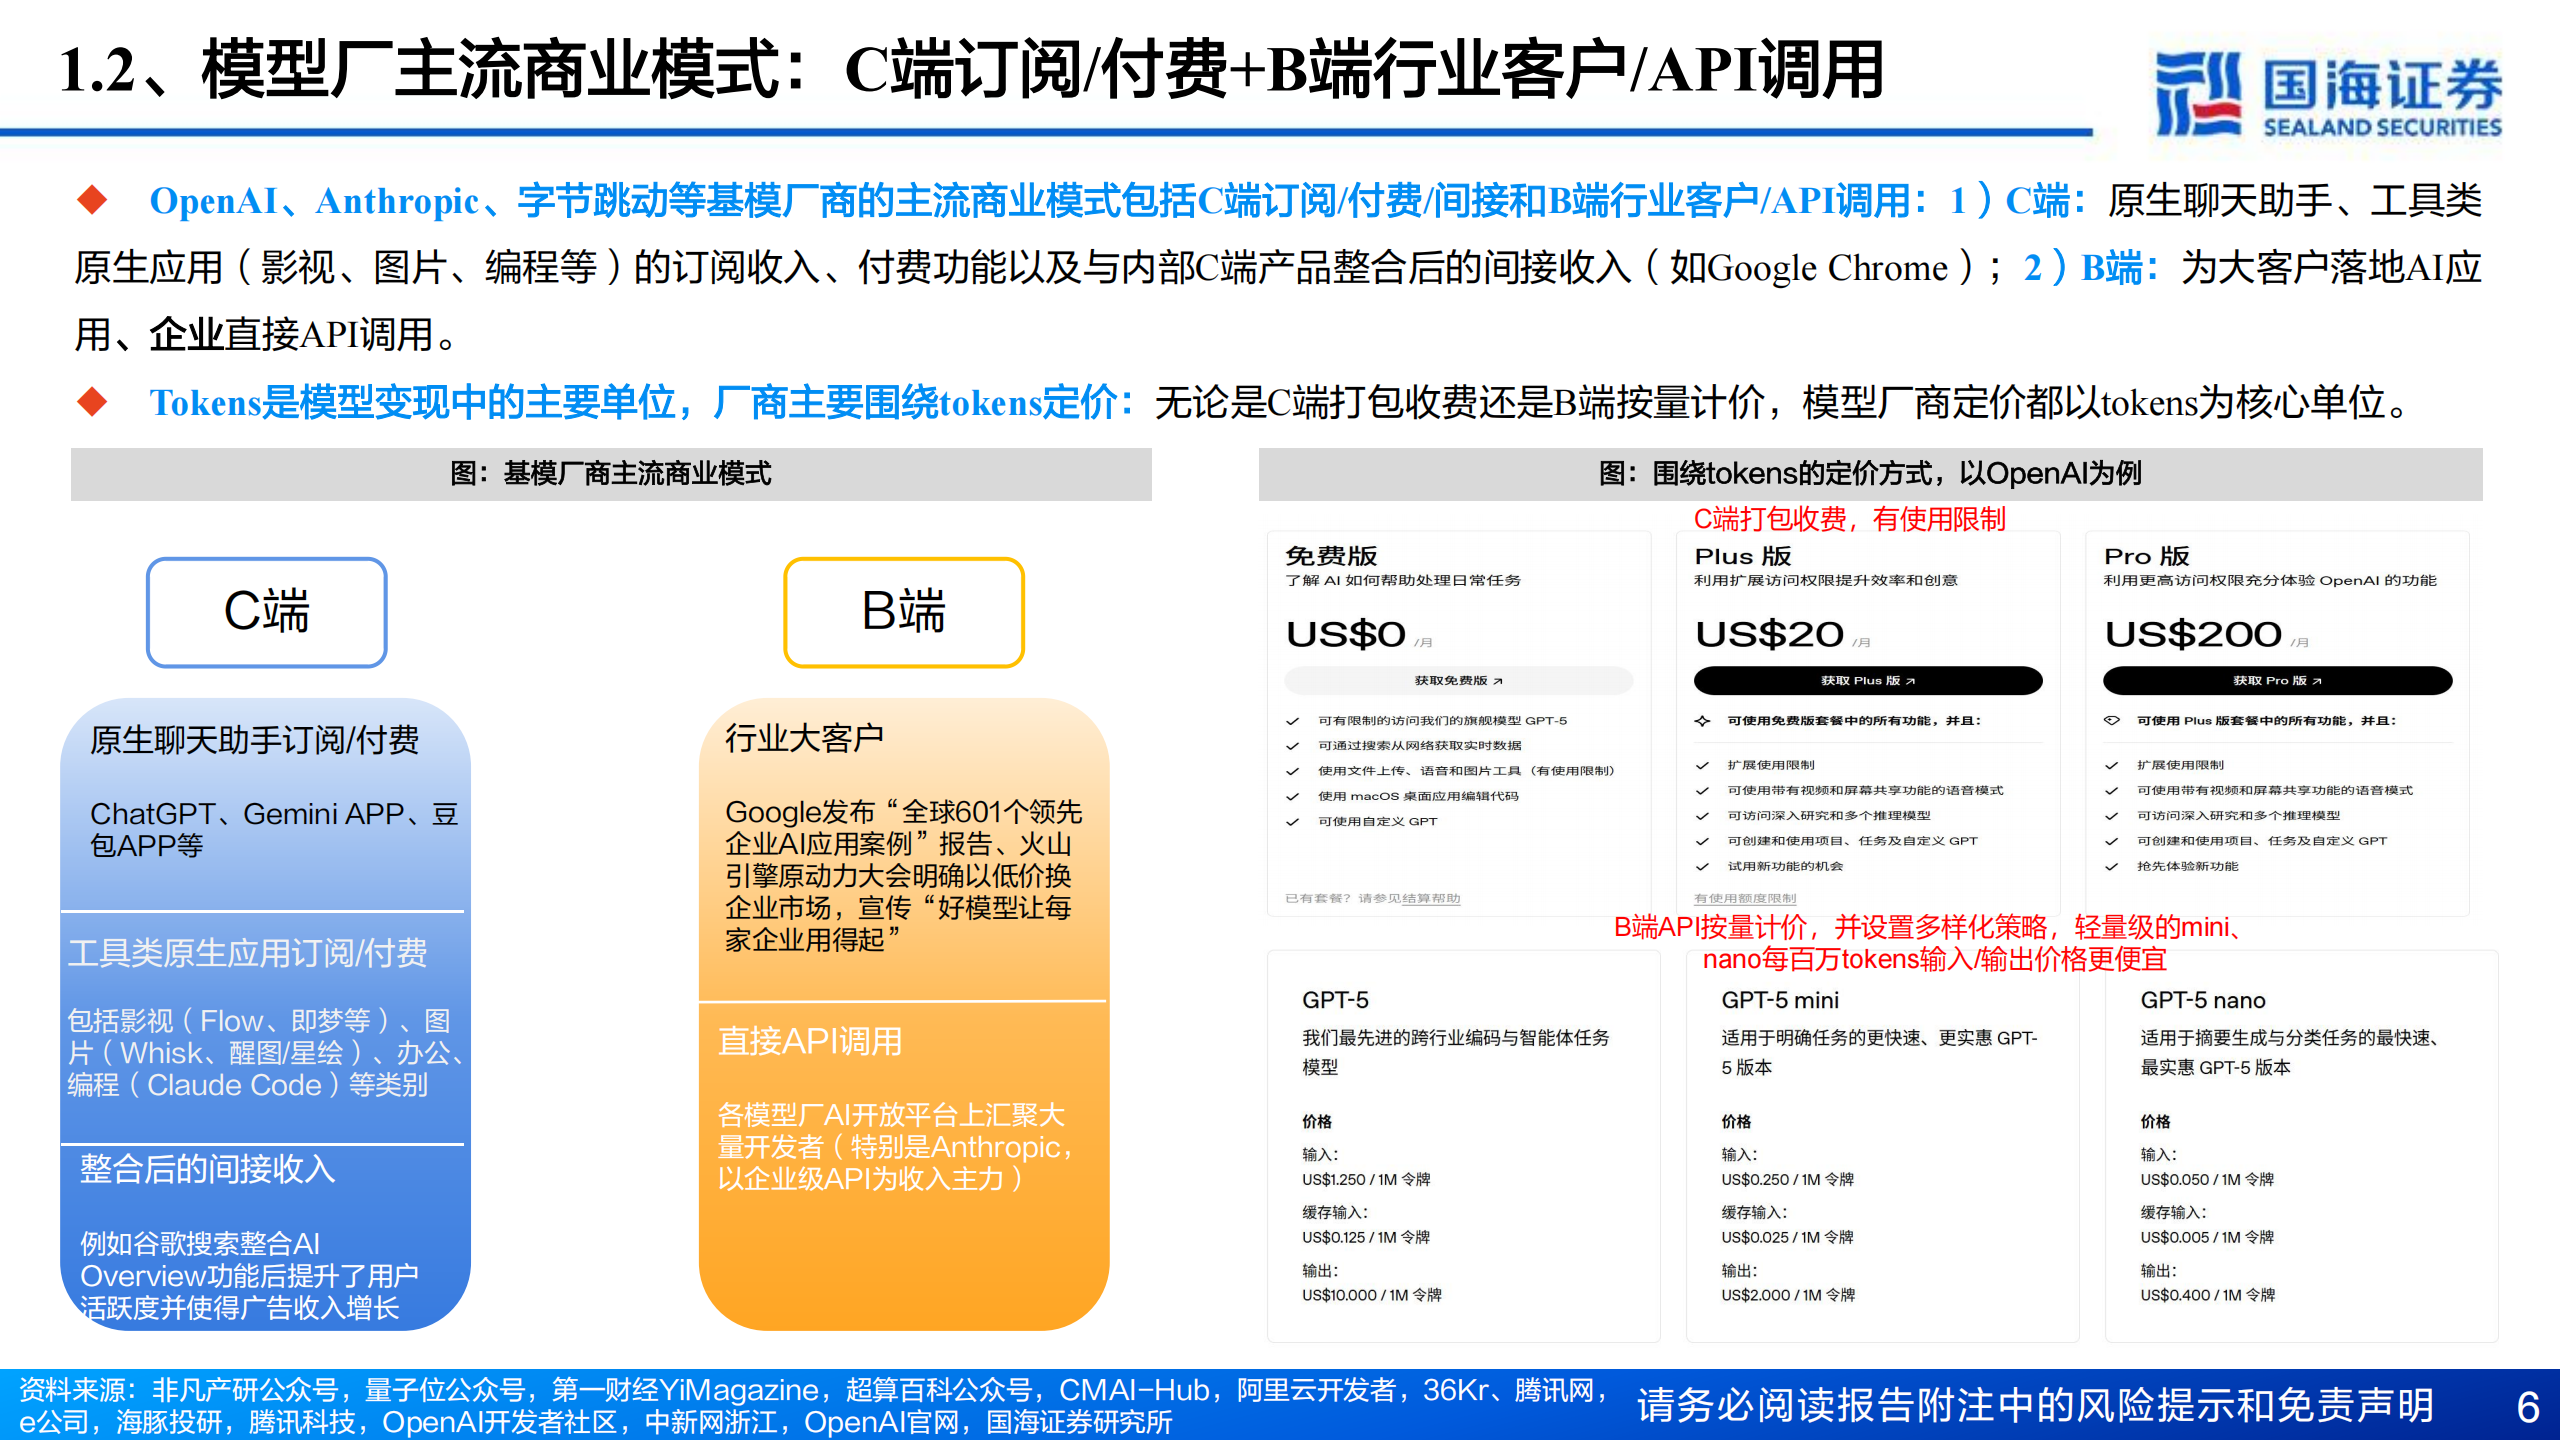Click the red diamond bullet before Tokens
Image resolution: width=2560 pixels, height=1440 pixels.
92,402
